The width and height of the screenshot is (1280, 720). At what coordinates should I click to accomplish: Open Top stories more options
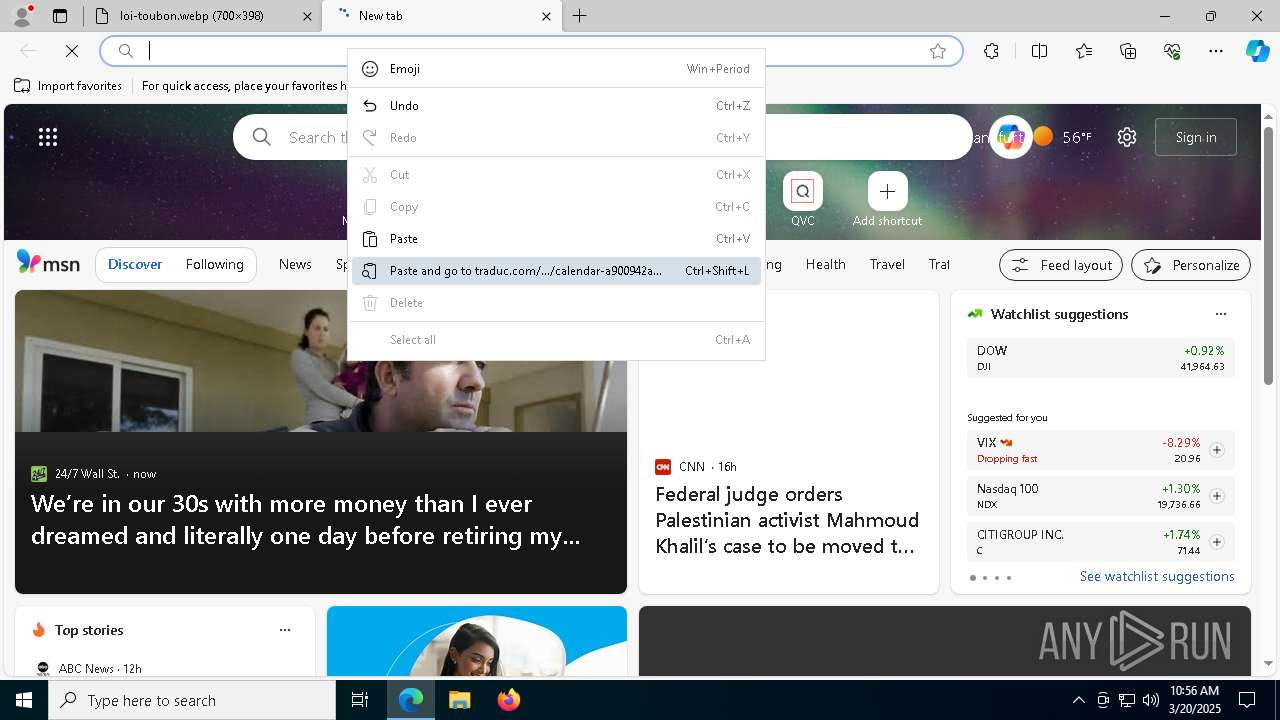coord(285,630)
